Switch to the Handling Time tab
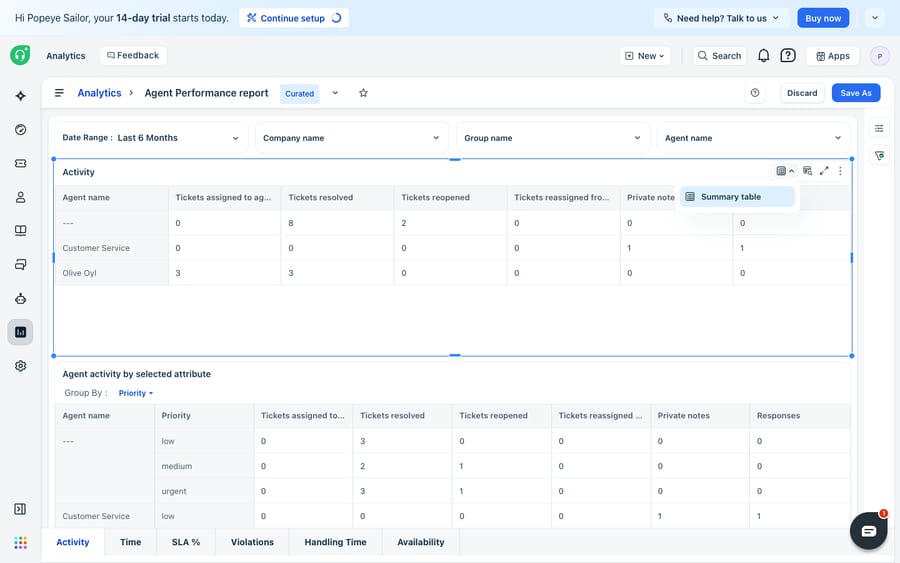 (335, 542)
